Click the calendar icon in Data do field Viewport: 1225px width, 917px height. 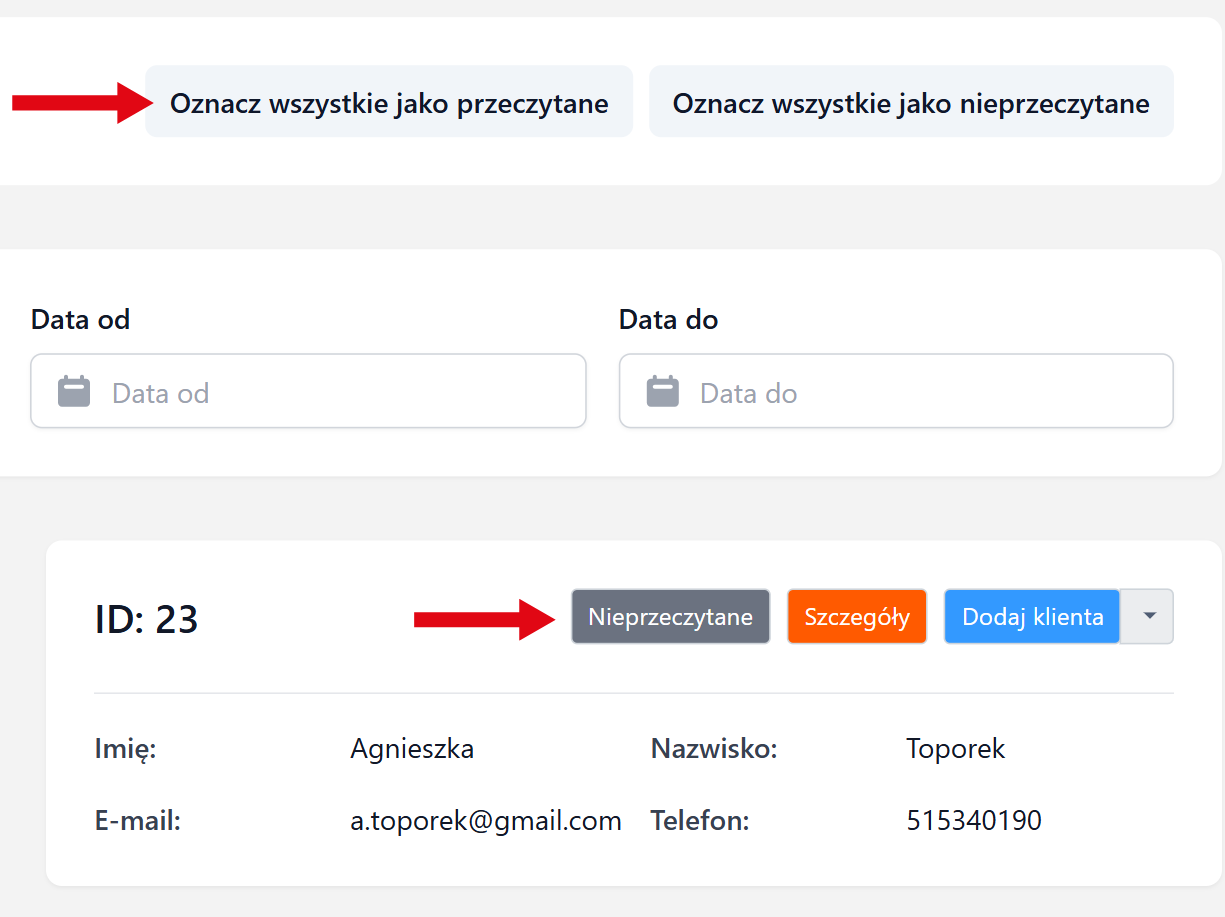pos(662,392)
